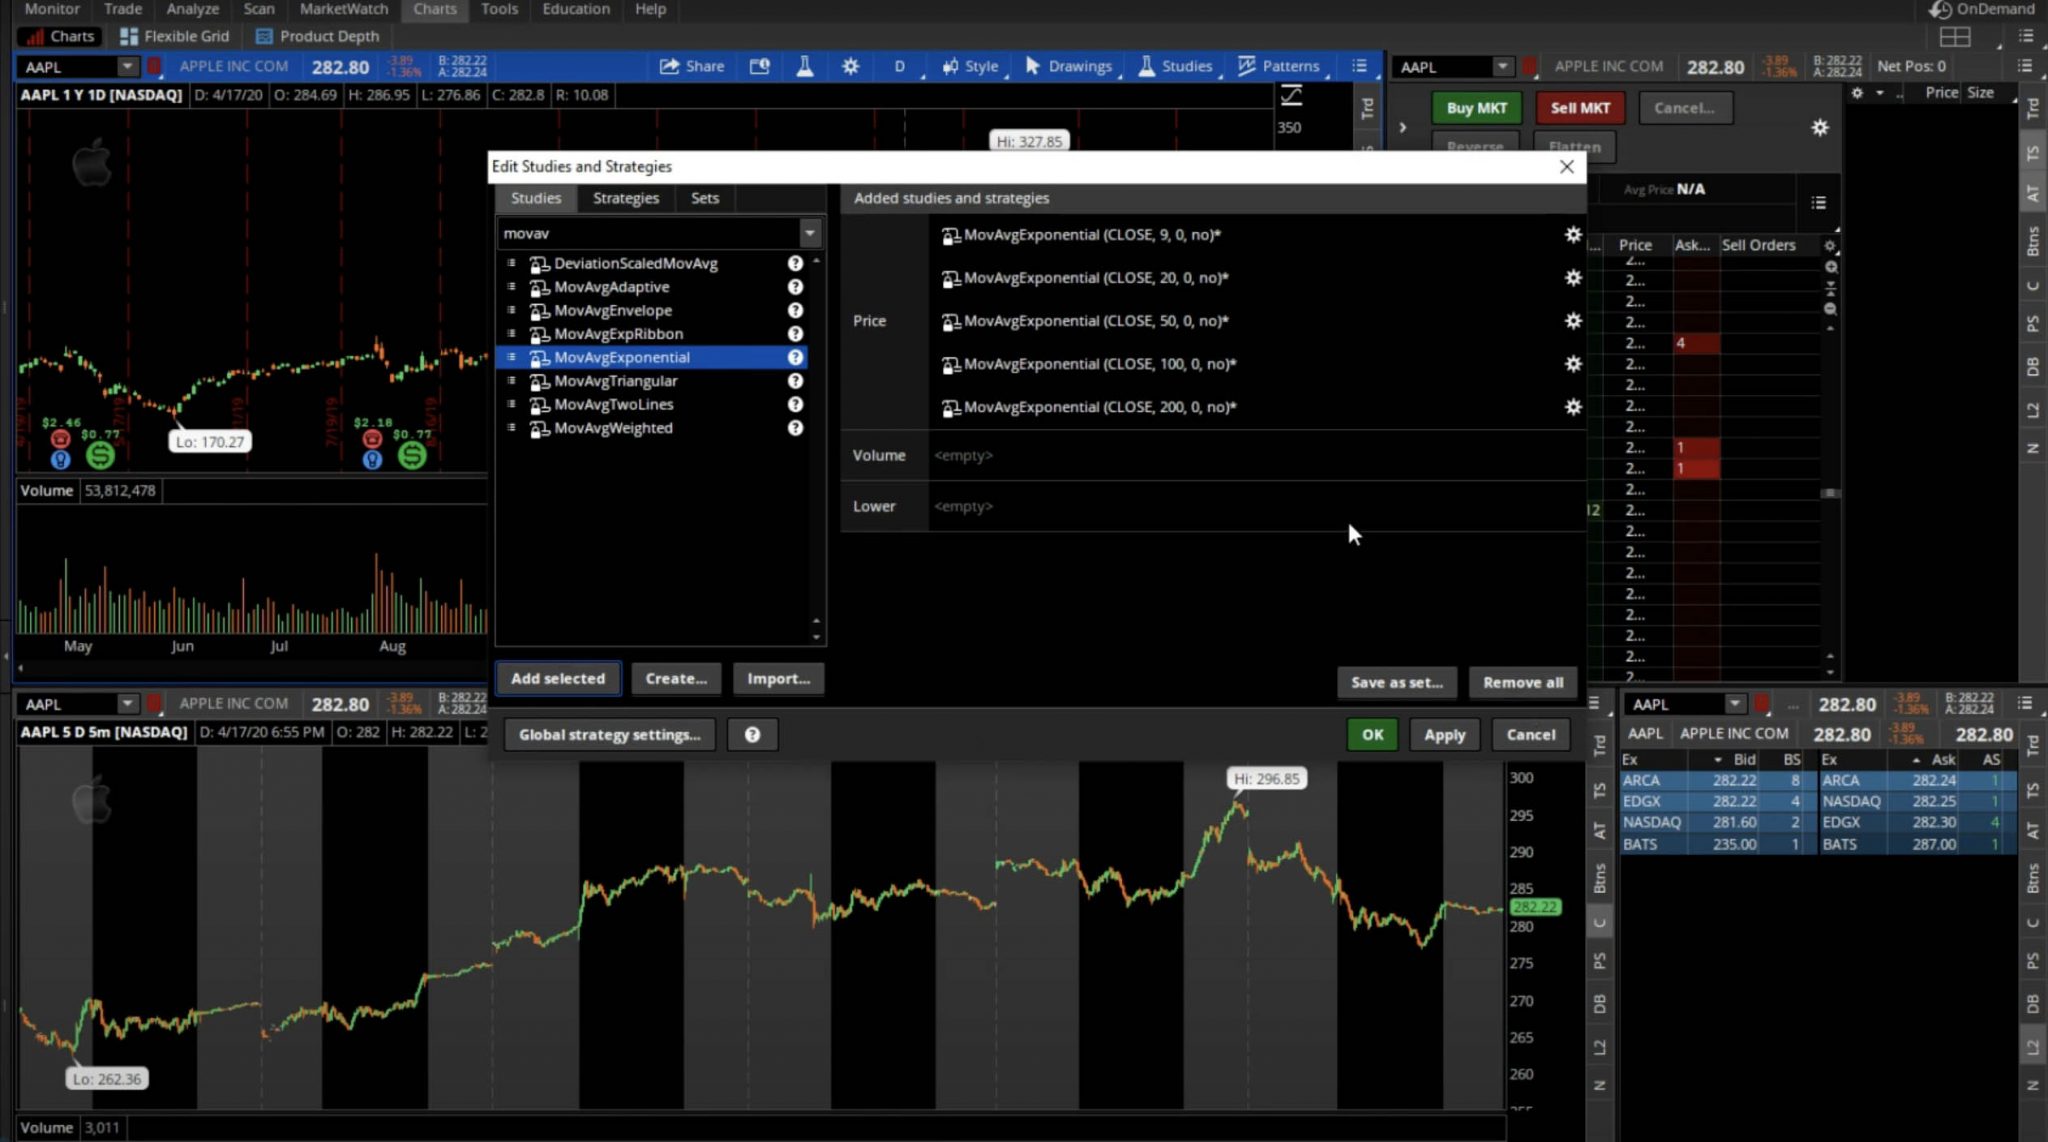Show help for MovAvgEnvelope study
Screen dimensions: 2048x1142
click(x=795, y=310)
